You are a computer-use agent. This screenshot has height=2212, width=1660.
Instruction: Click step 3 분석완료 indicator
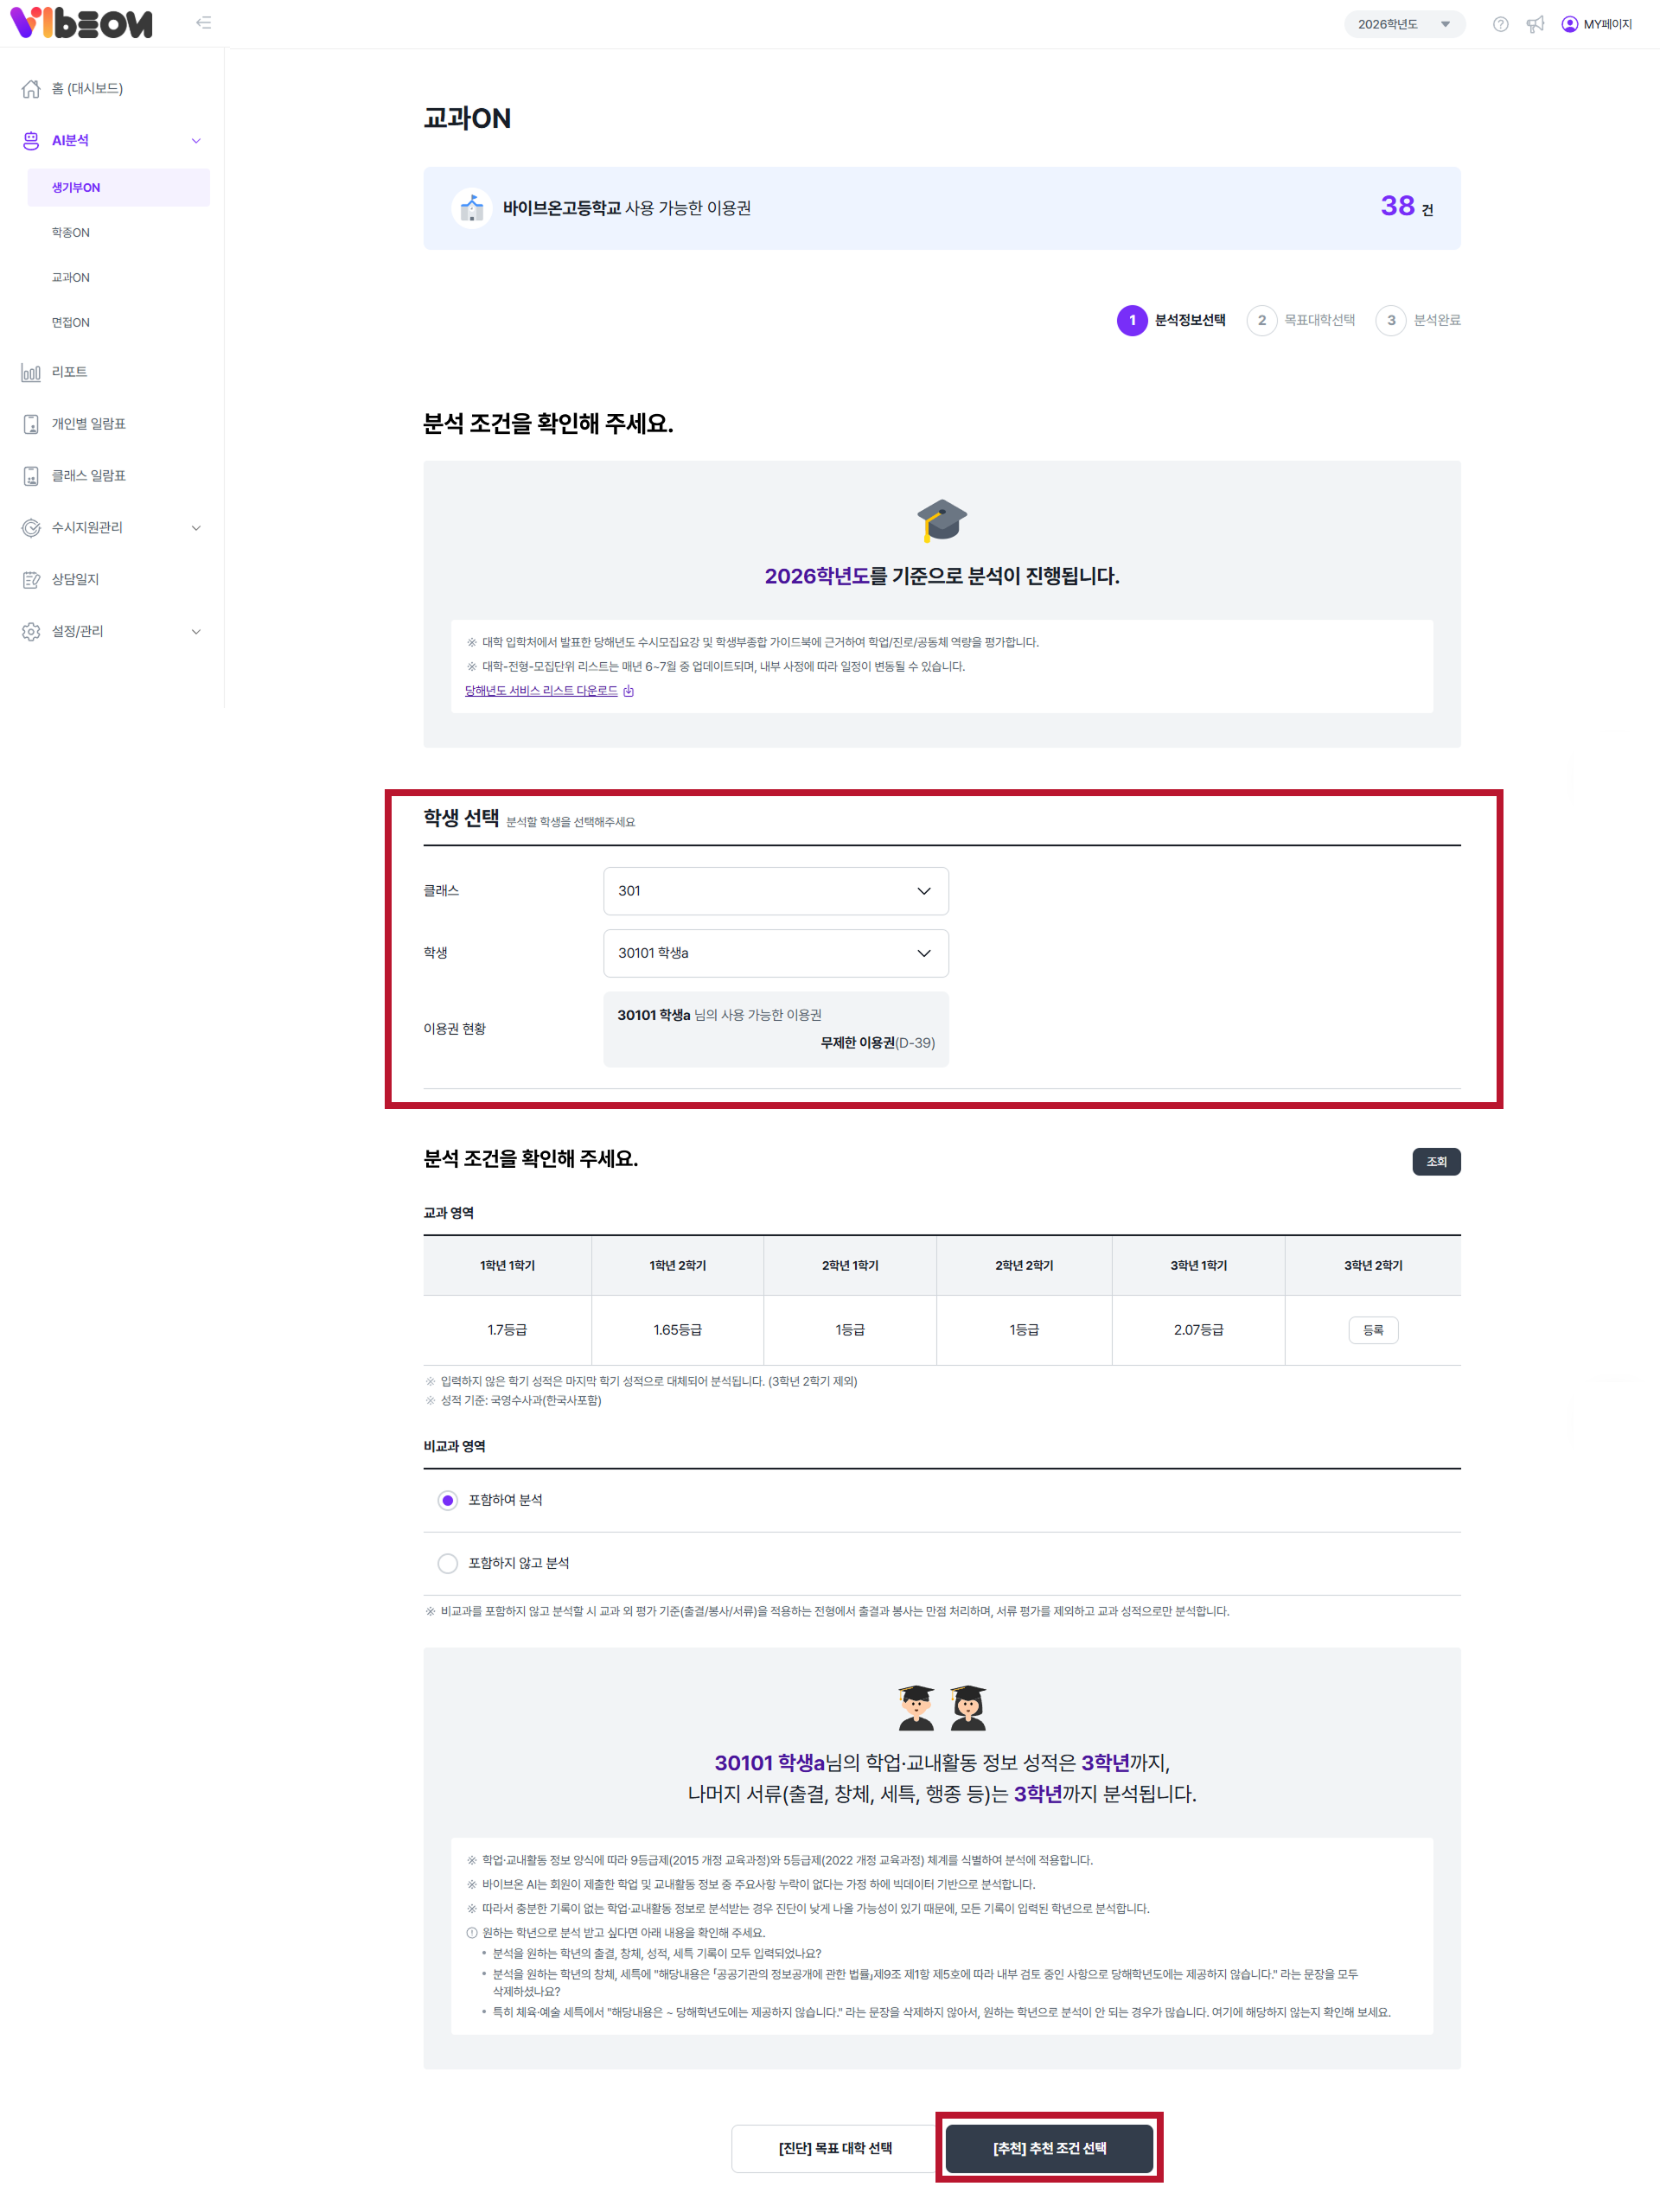tap(1418, 320)
